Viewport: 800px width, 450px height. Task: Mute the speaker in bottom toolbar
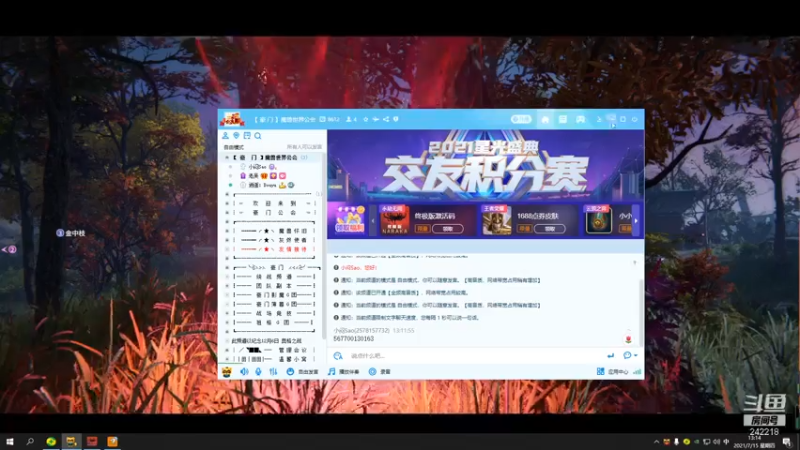pyautogui.click(x=244, y=371)
